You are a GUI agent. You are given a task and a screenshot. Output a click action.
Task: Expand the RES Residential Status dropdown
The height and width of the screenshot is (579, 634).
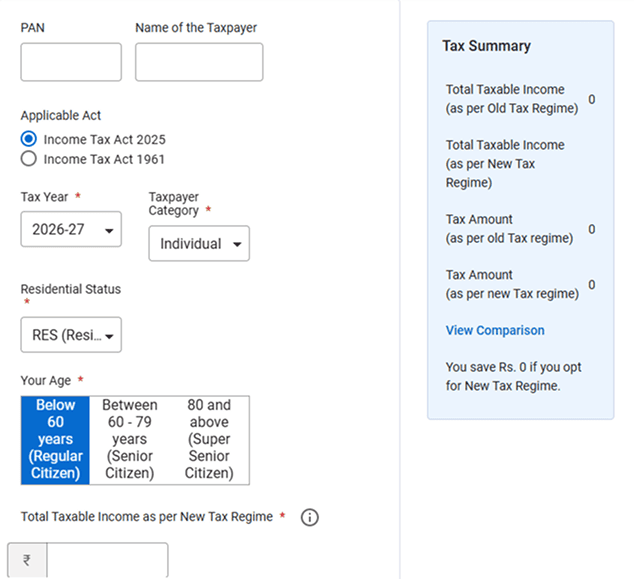(x=71, y=335)
